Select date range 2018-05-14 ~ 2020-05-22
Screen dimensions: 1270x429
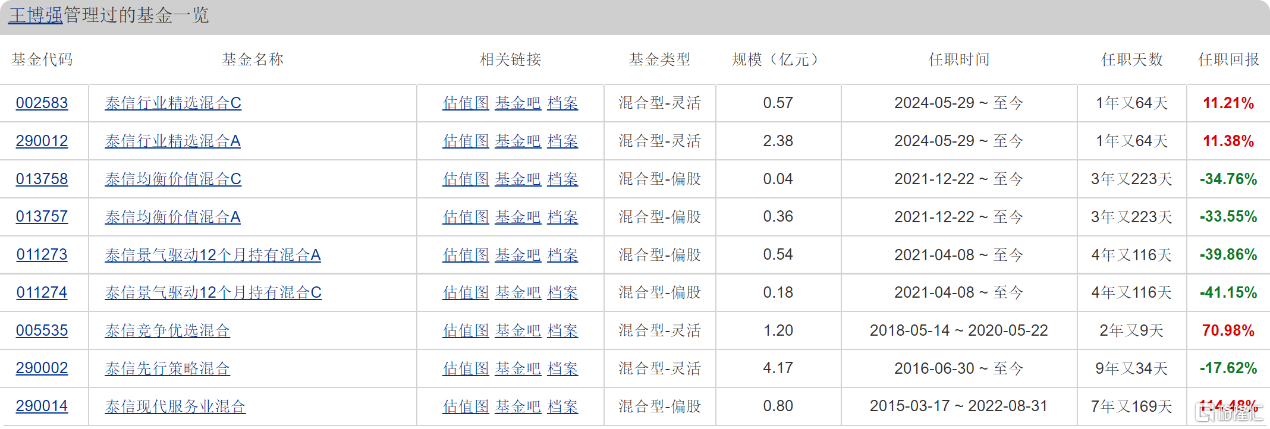pos(959,331)
